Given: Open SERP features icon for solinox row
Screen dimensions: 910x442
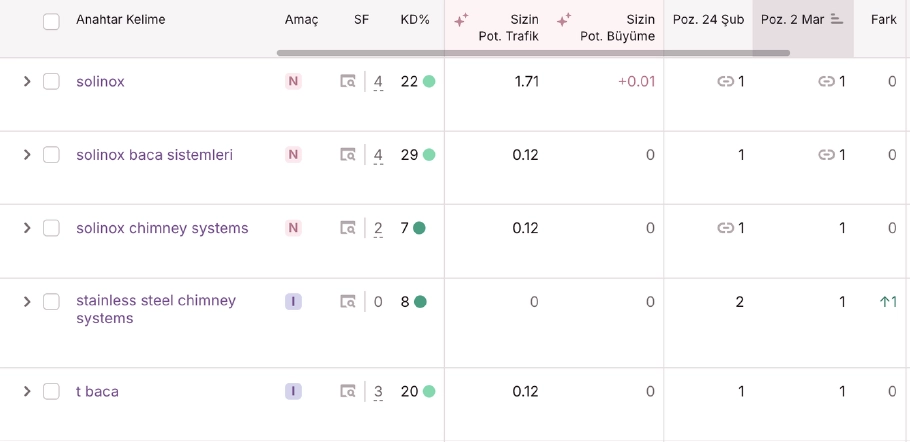Looking at the screenshot, I should 348,82.
